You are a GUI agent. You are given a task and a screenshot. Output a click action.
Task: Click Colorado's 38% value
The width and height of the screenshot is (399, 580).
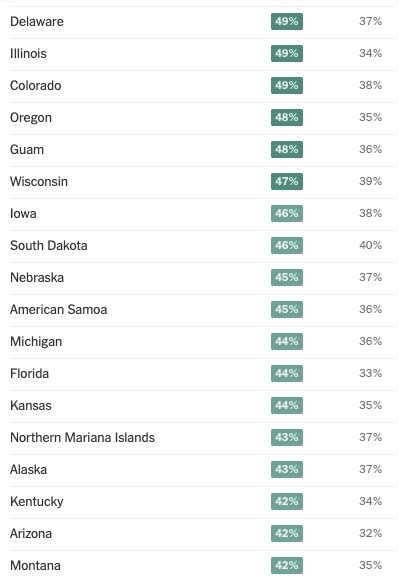(x=370, y=85)
